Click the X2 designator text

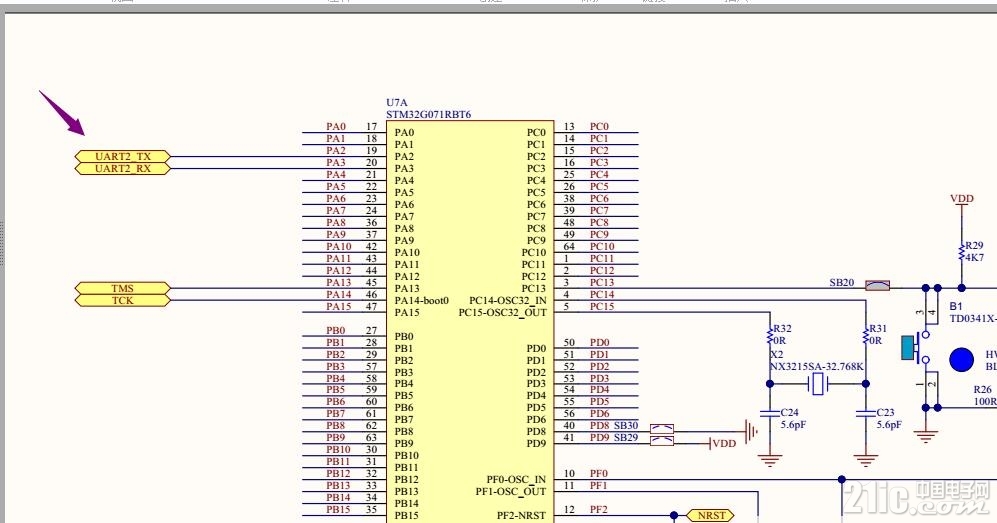coord(776,355)
